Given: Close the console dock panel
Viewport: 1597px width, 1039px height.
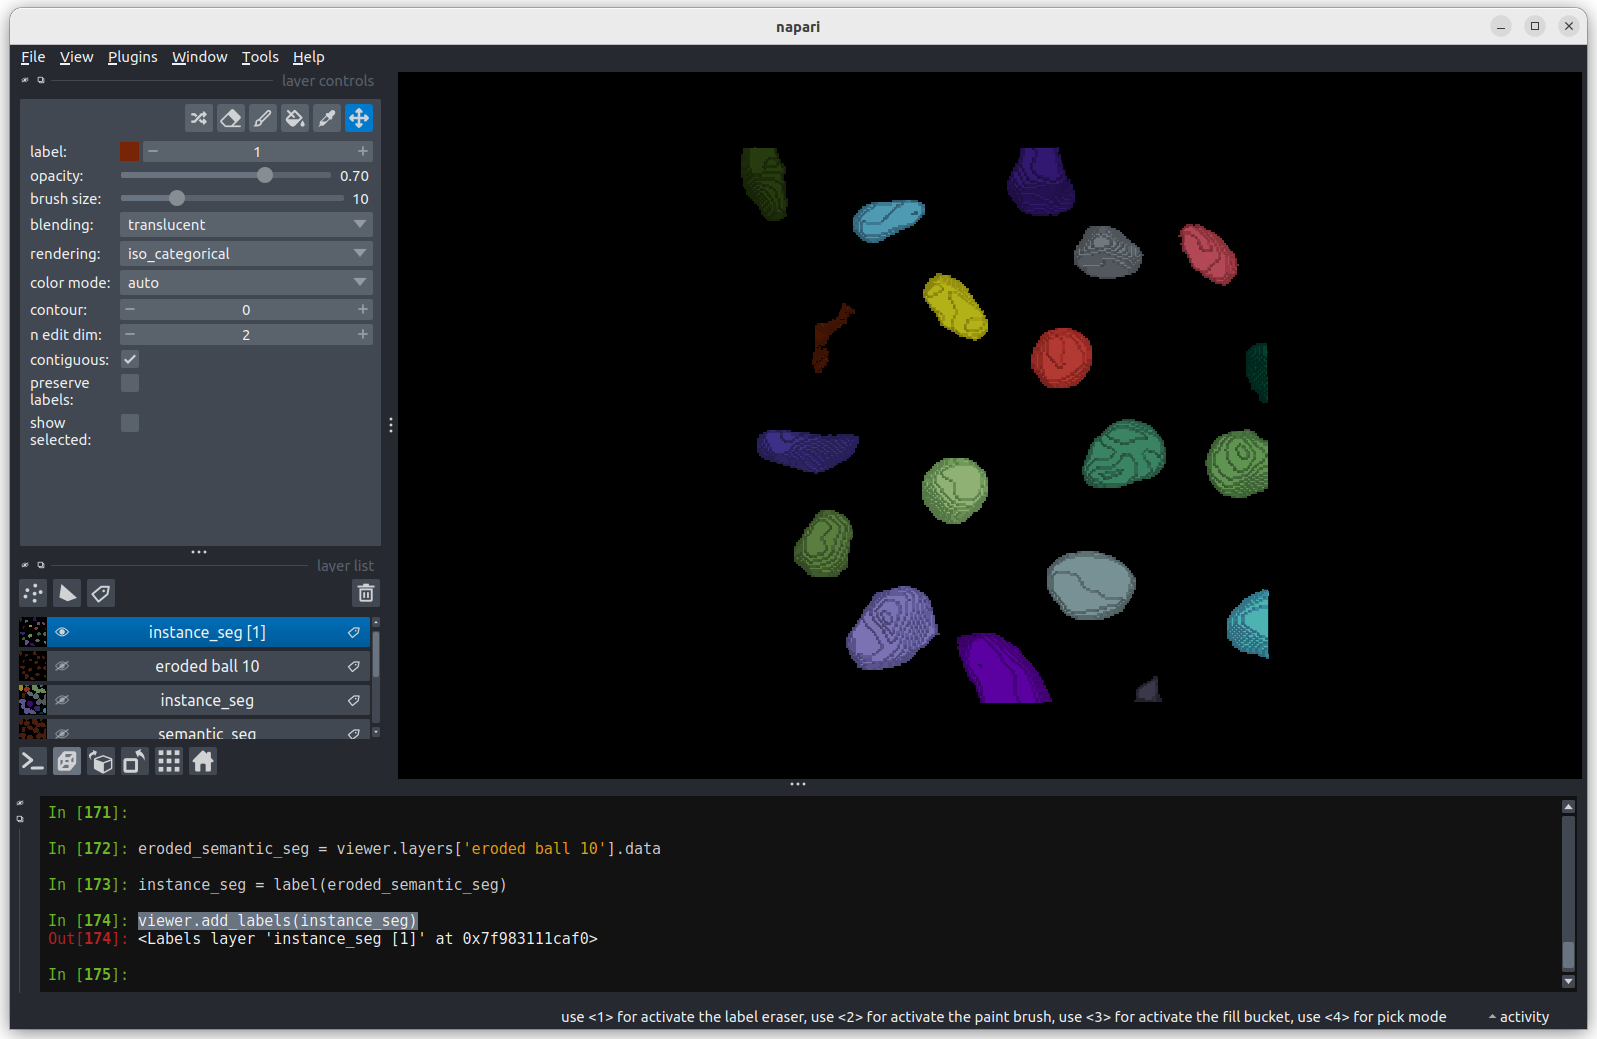Looking at the screenshot, I should pos(20,803).
